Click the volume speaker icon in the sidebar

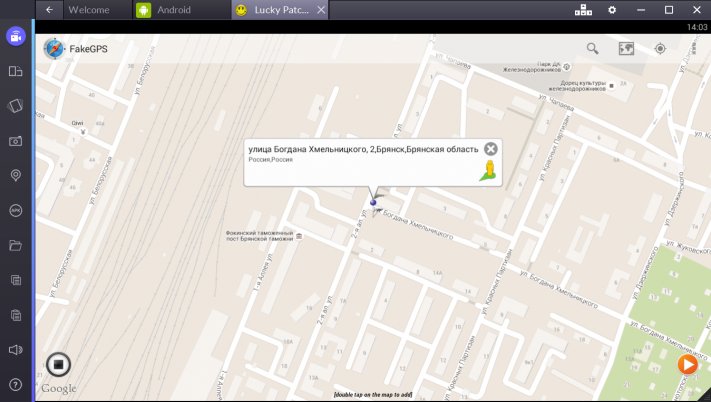[15, 350]
